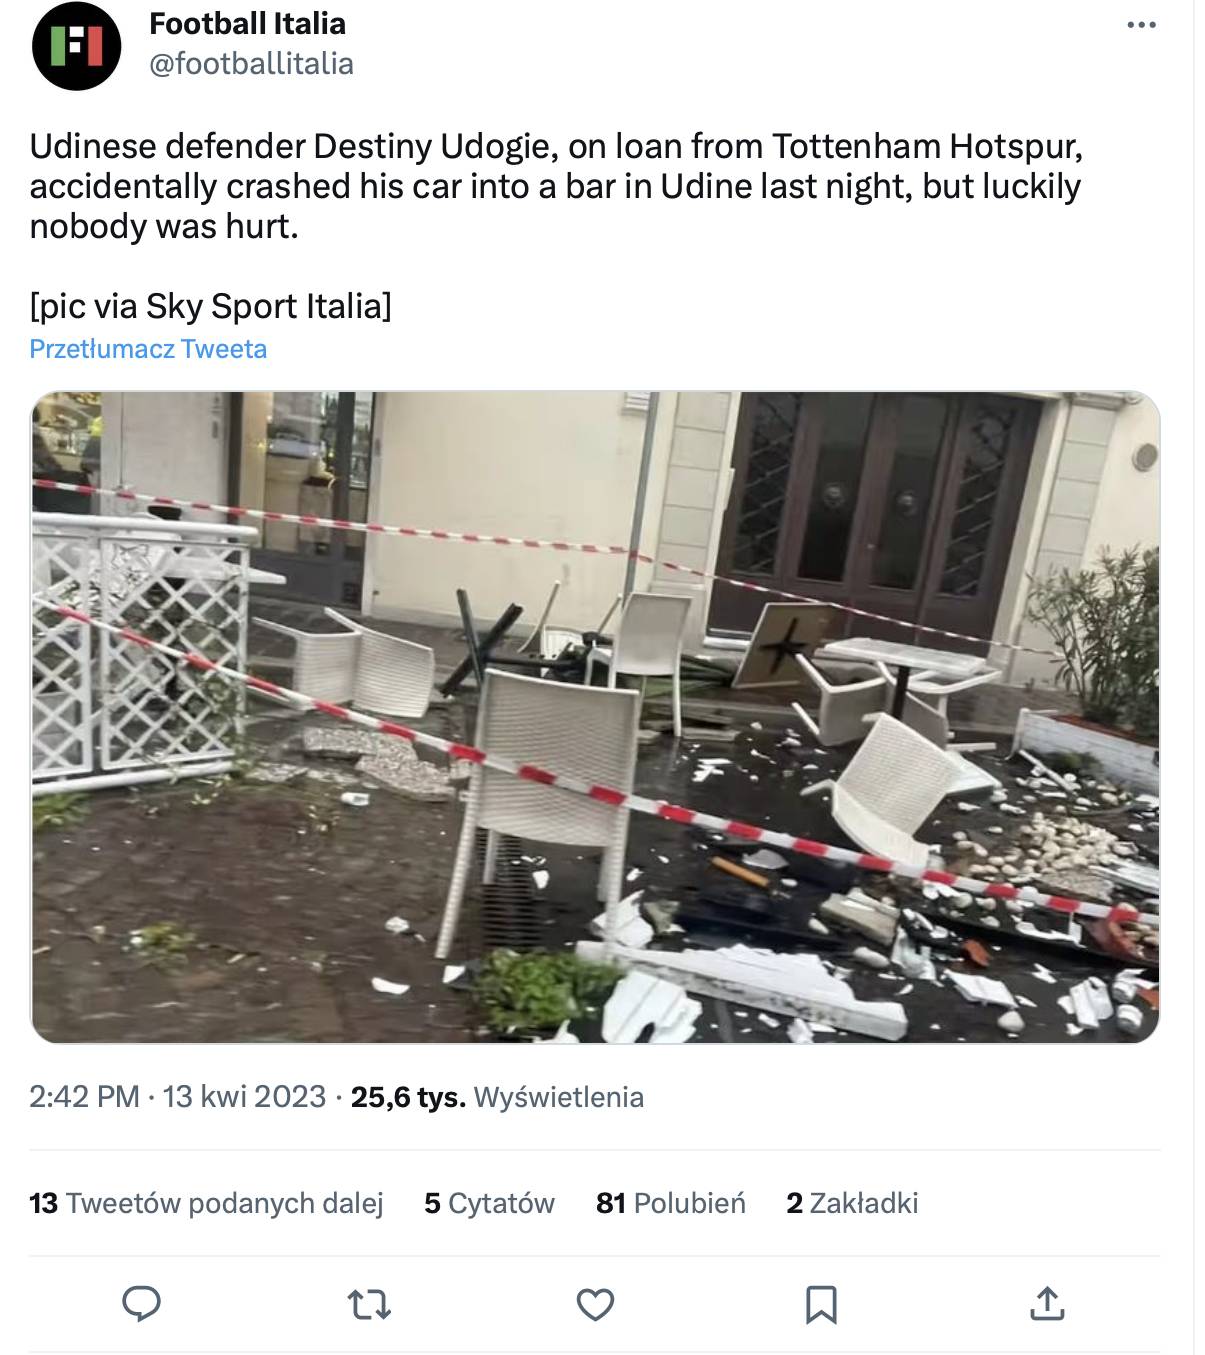This screenshot has width=1205, height=1355.
Task: Click the 2:42 PM timestamp
Action: point(84,1097)
